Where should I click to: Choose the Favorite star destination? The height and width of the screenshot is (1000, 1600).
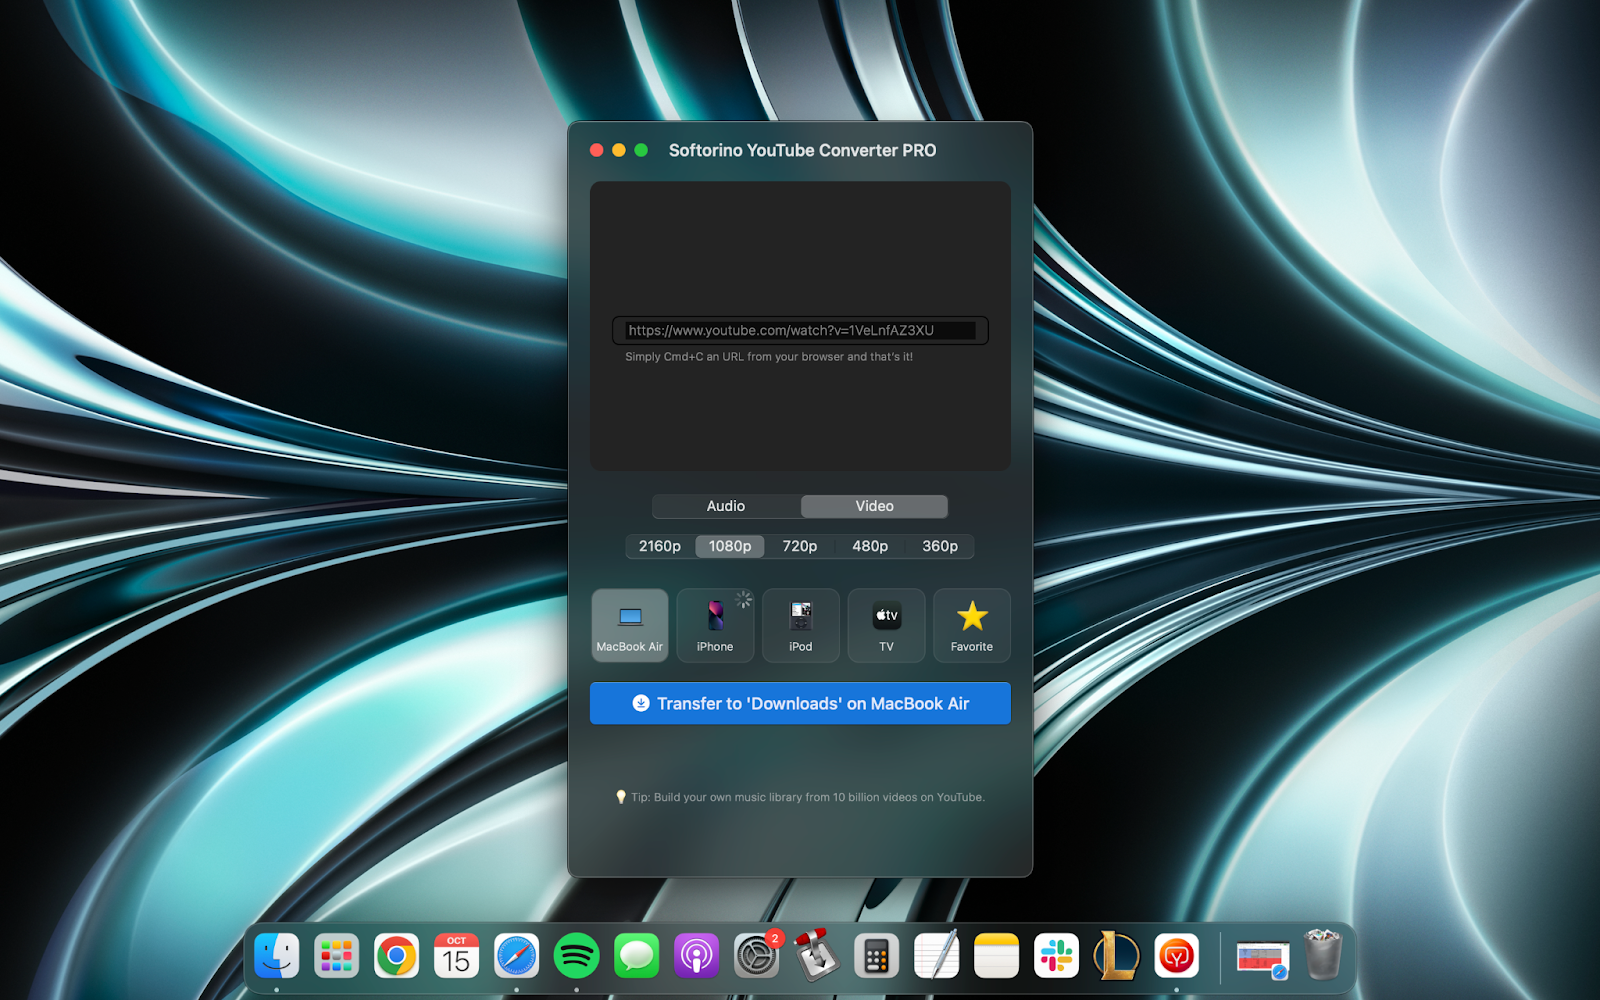972,625
